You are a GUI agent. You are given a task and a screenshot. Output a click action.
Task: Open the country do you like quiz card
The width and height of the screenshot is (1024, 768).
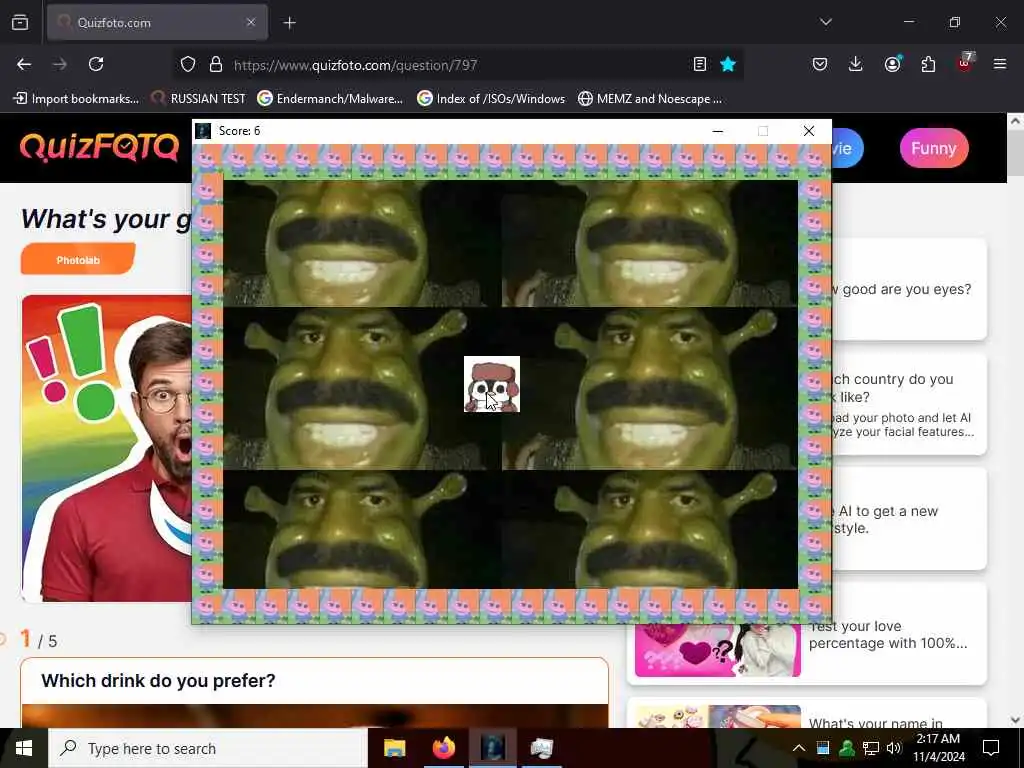tap(909, 404)
